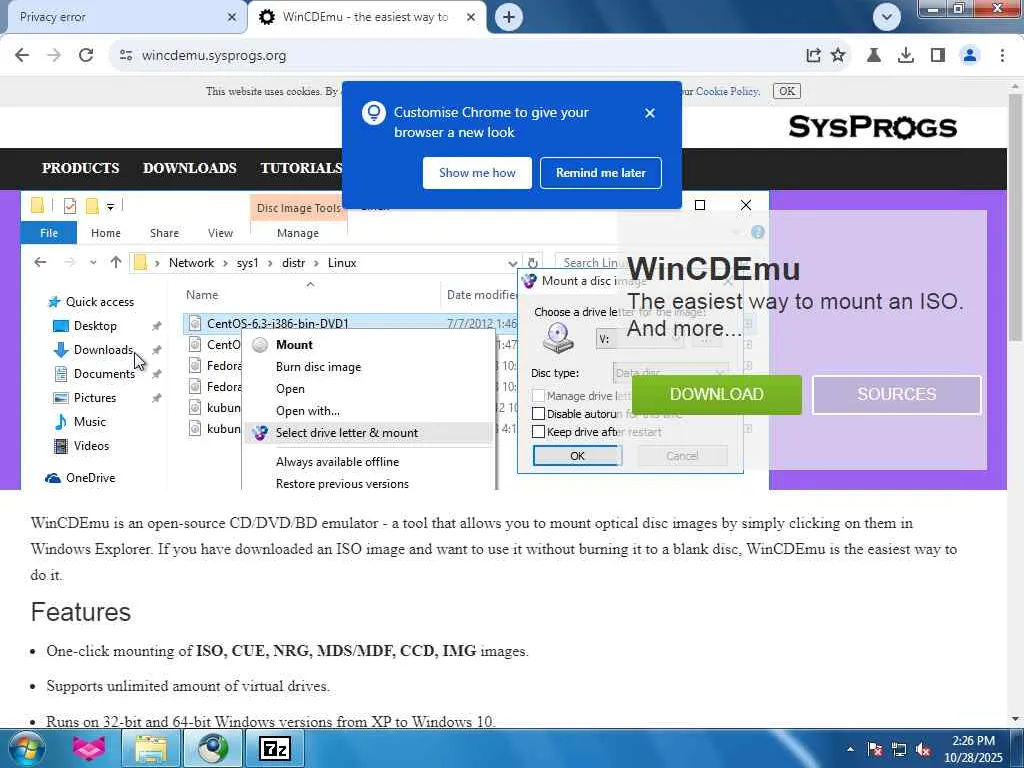This screenshot has width=1024, height=768.
Task: Click the muted volume tray icon
Action: click(x=923, y=749)
